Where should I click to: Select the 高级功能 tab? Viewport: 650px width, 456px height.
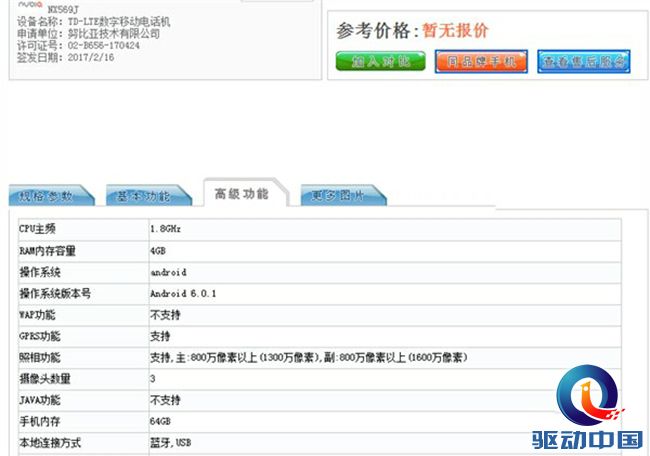click(245, 193)
